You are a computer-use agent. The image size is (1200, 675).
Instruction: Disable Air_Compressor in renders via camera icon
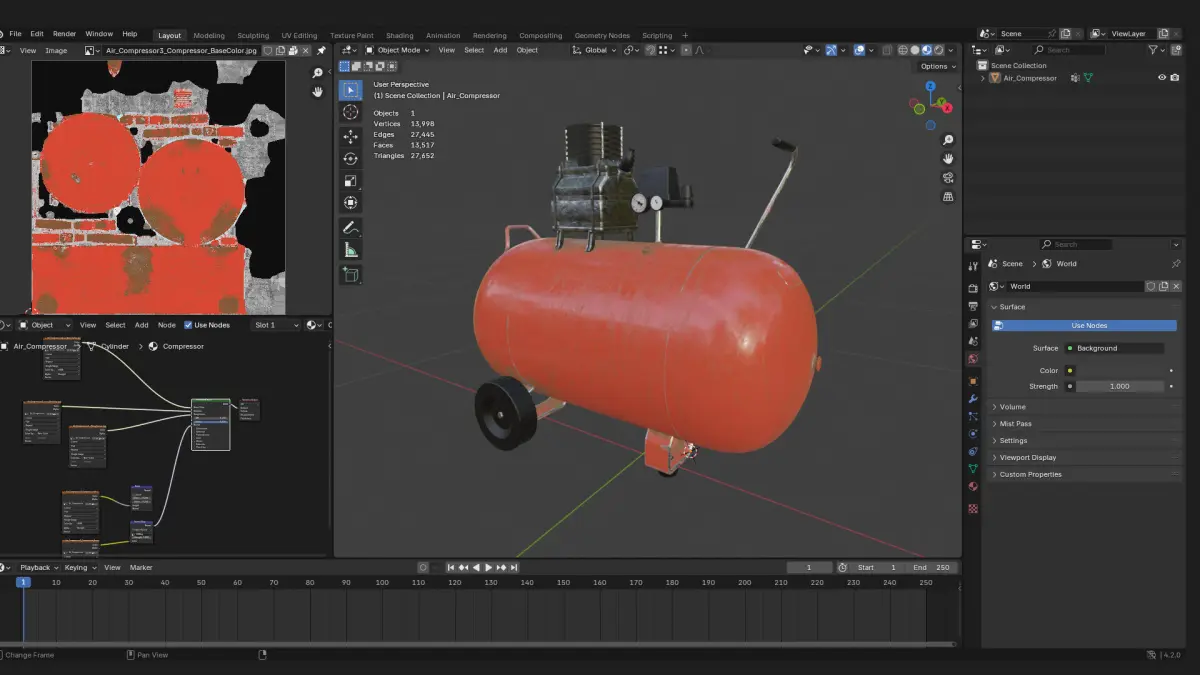1175,78
